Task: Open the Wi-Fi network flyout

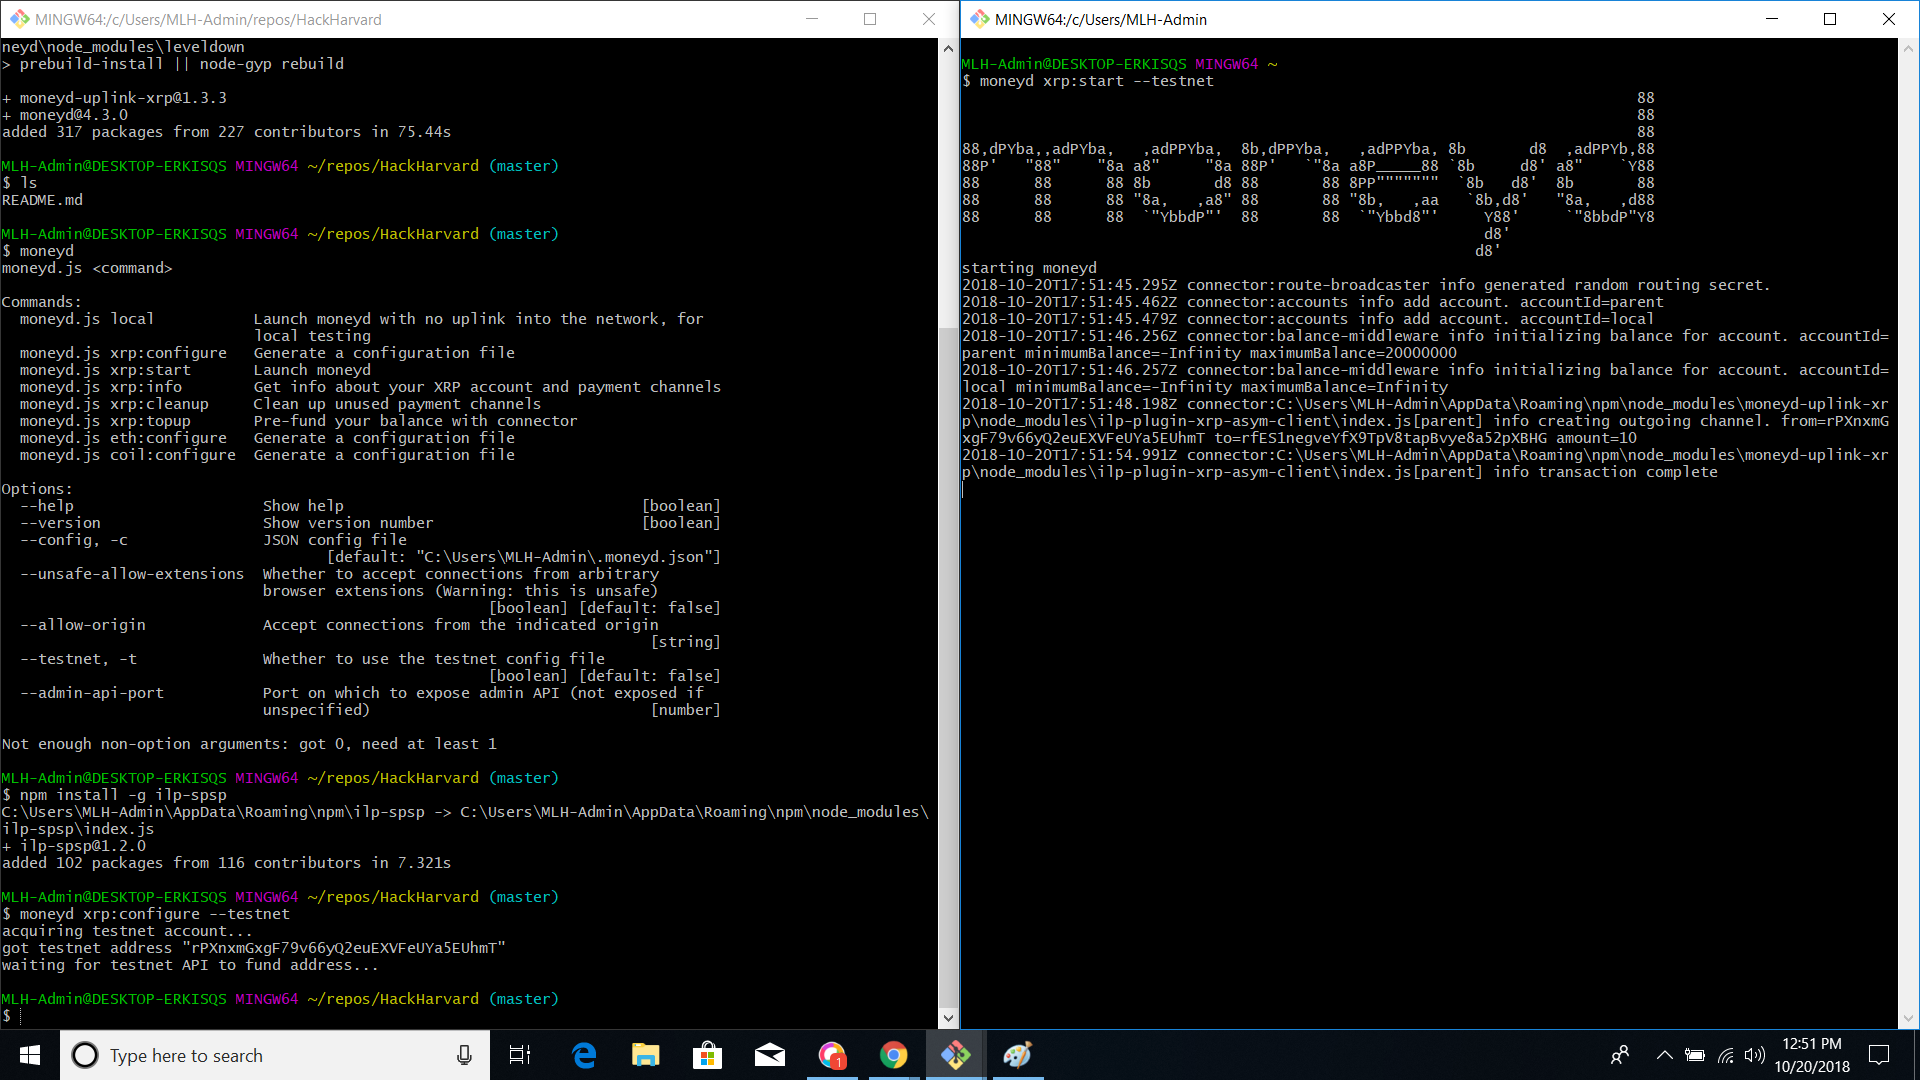Action: coord(1726,1055)
